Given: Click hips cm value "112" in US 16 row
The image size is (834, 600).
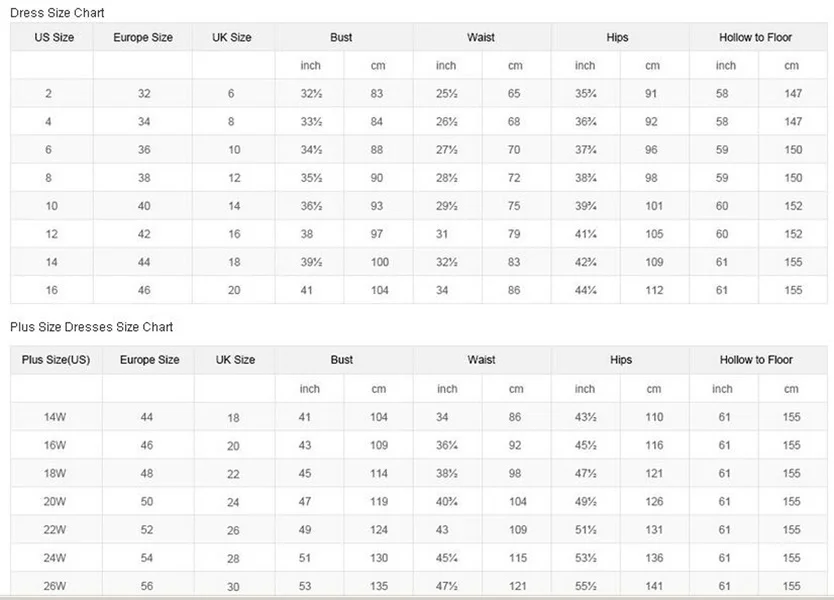Looking at the screenshot, I should click(x=653, y=290).
